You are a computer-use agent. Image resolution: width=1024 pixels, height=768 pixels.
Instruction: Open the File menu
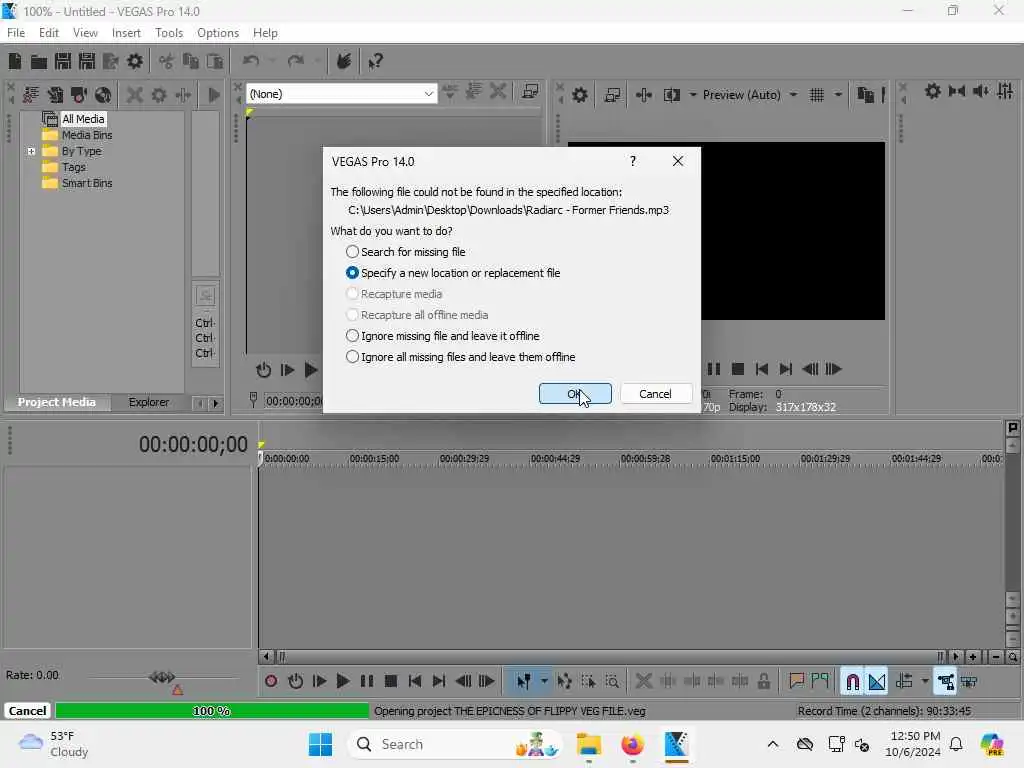16,33
